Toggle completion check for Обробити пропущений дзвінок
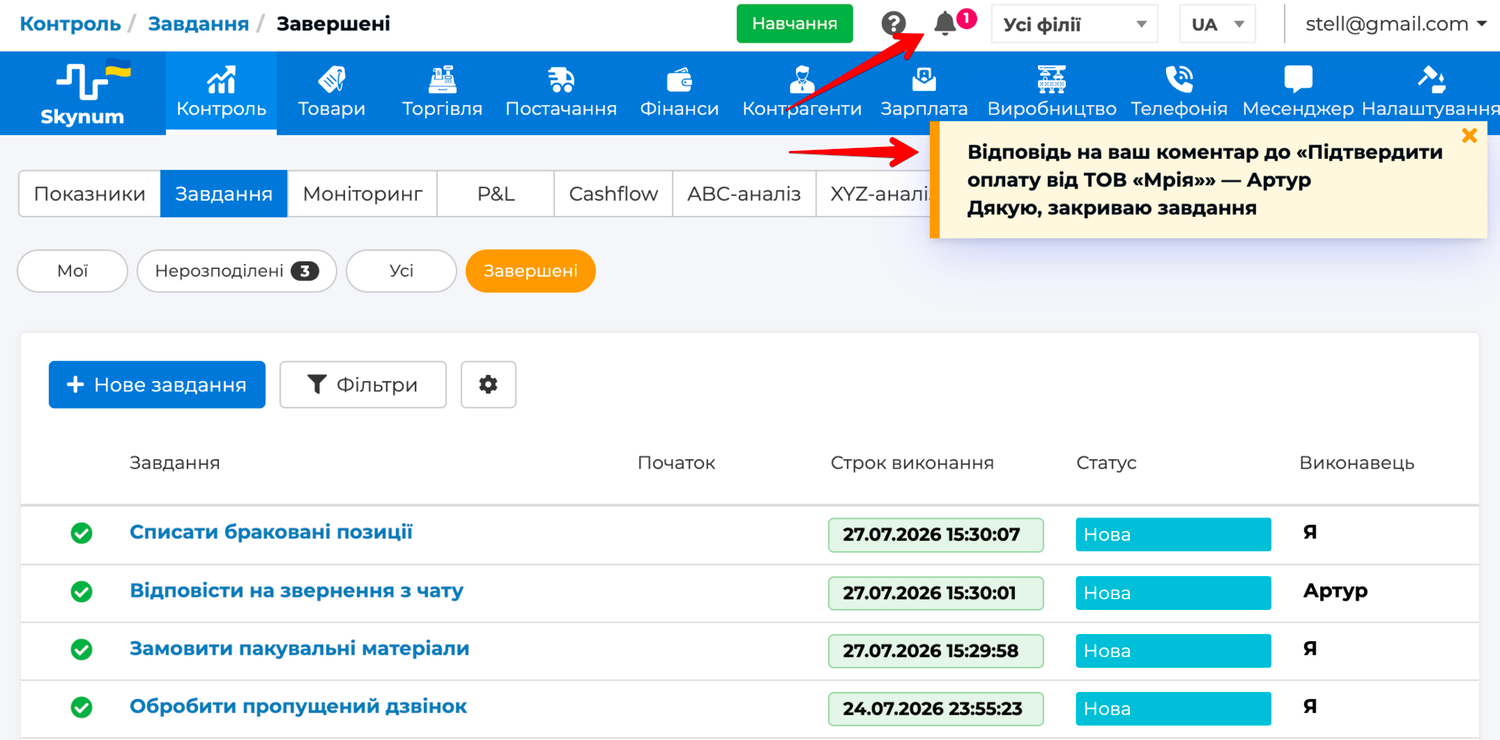This screenshot has height=740, width=1500. click(82, 708)
